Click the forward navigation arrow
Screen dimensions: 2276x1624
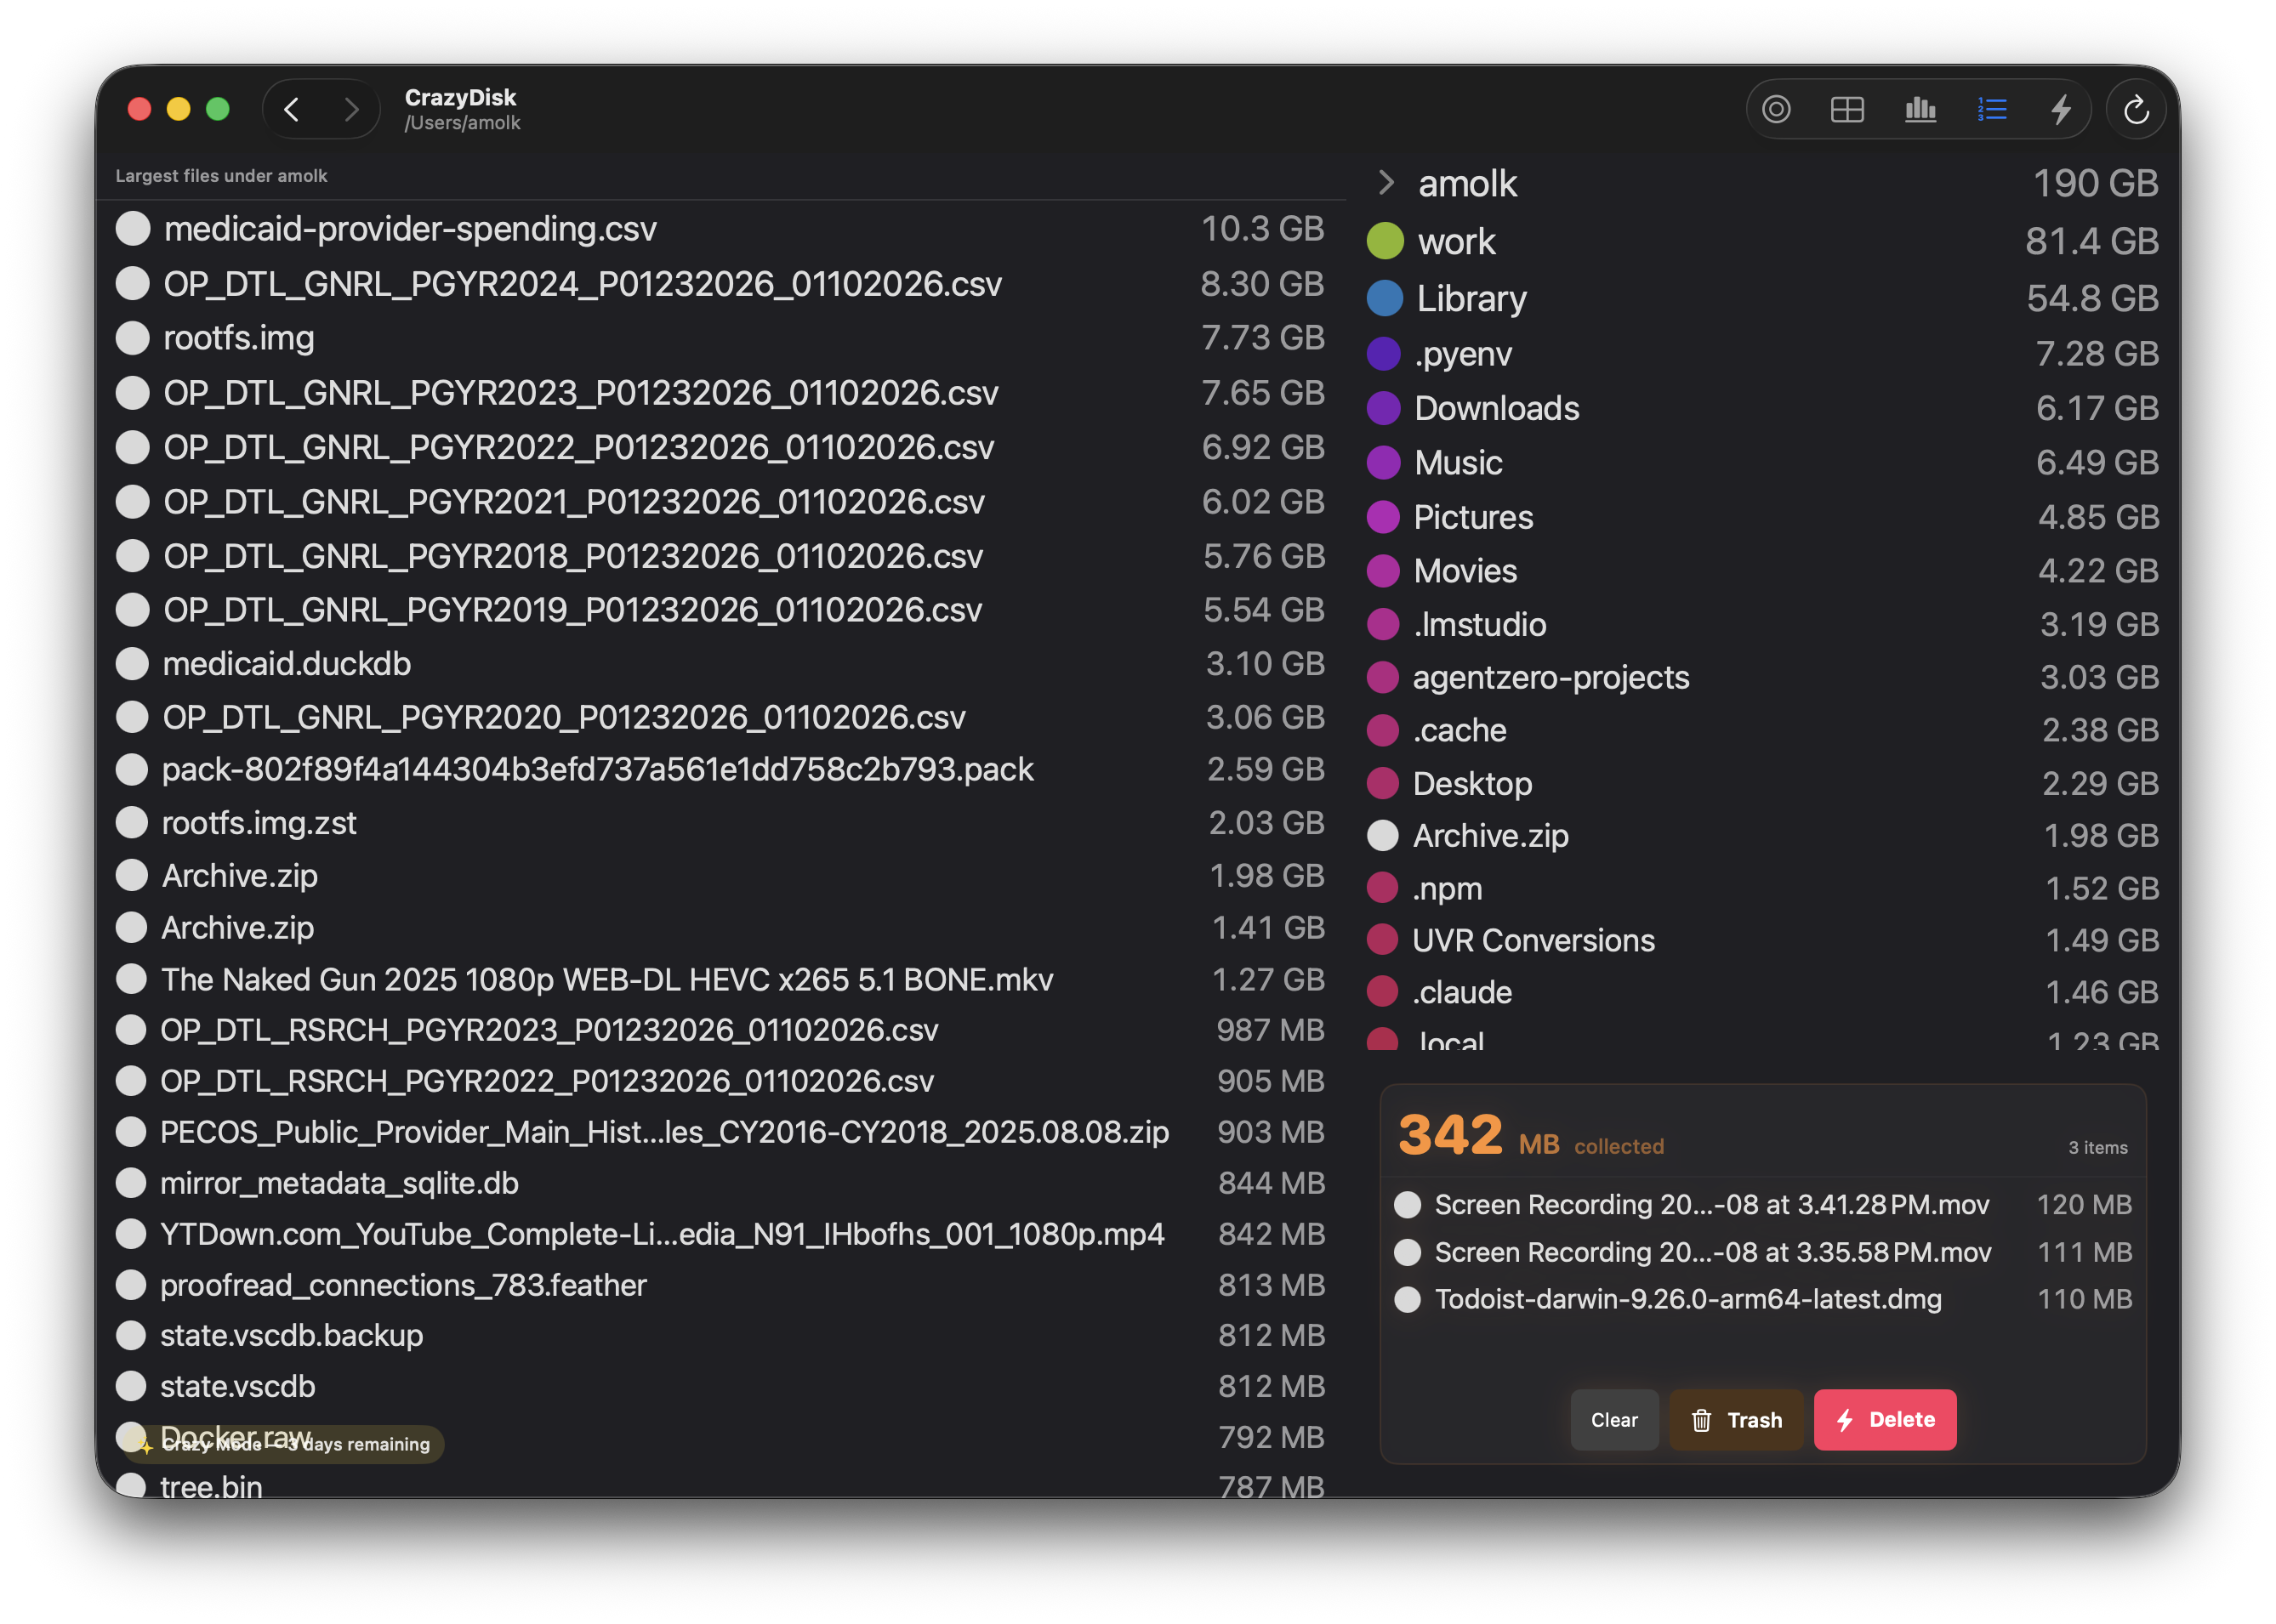[x=352, y=109]
